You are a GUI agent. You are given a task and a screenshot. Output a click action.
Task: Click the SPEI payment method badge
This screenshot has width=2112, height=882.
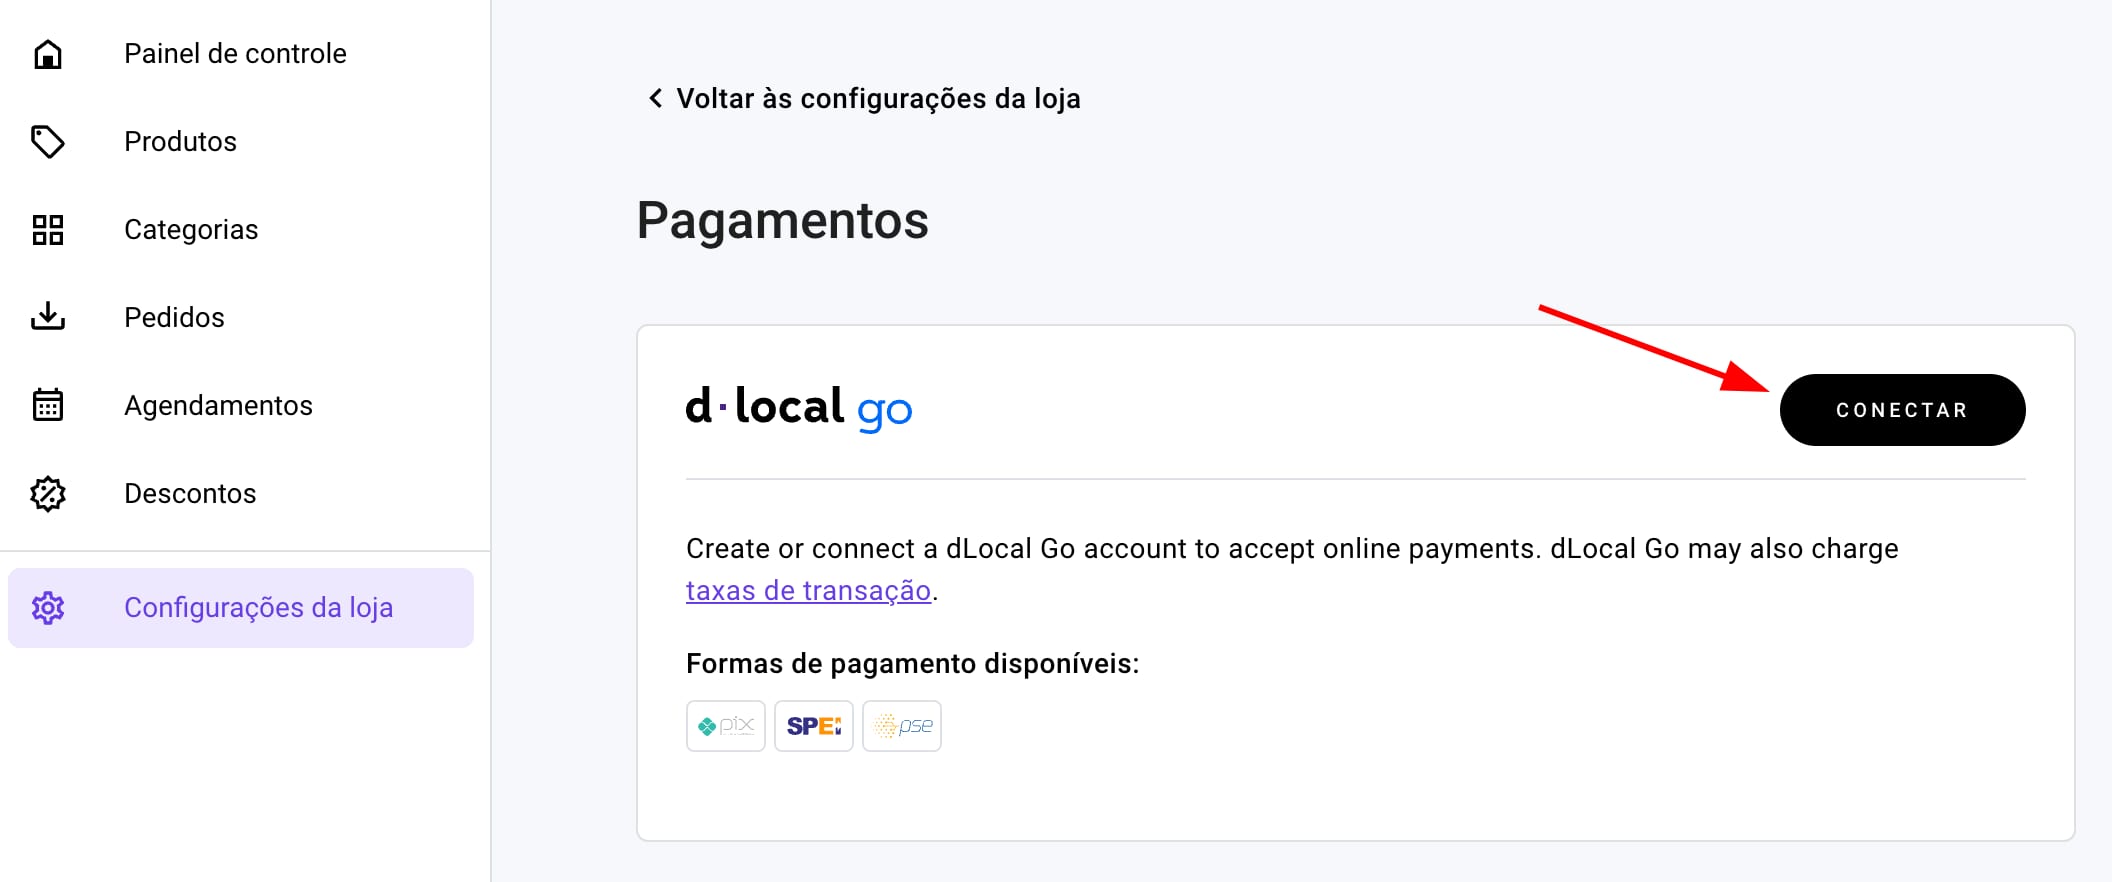[814, 726]
